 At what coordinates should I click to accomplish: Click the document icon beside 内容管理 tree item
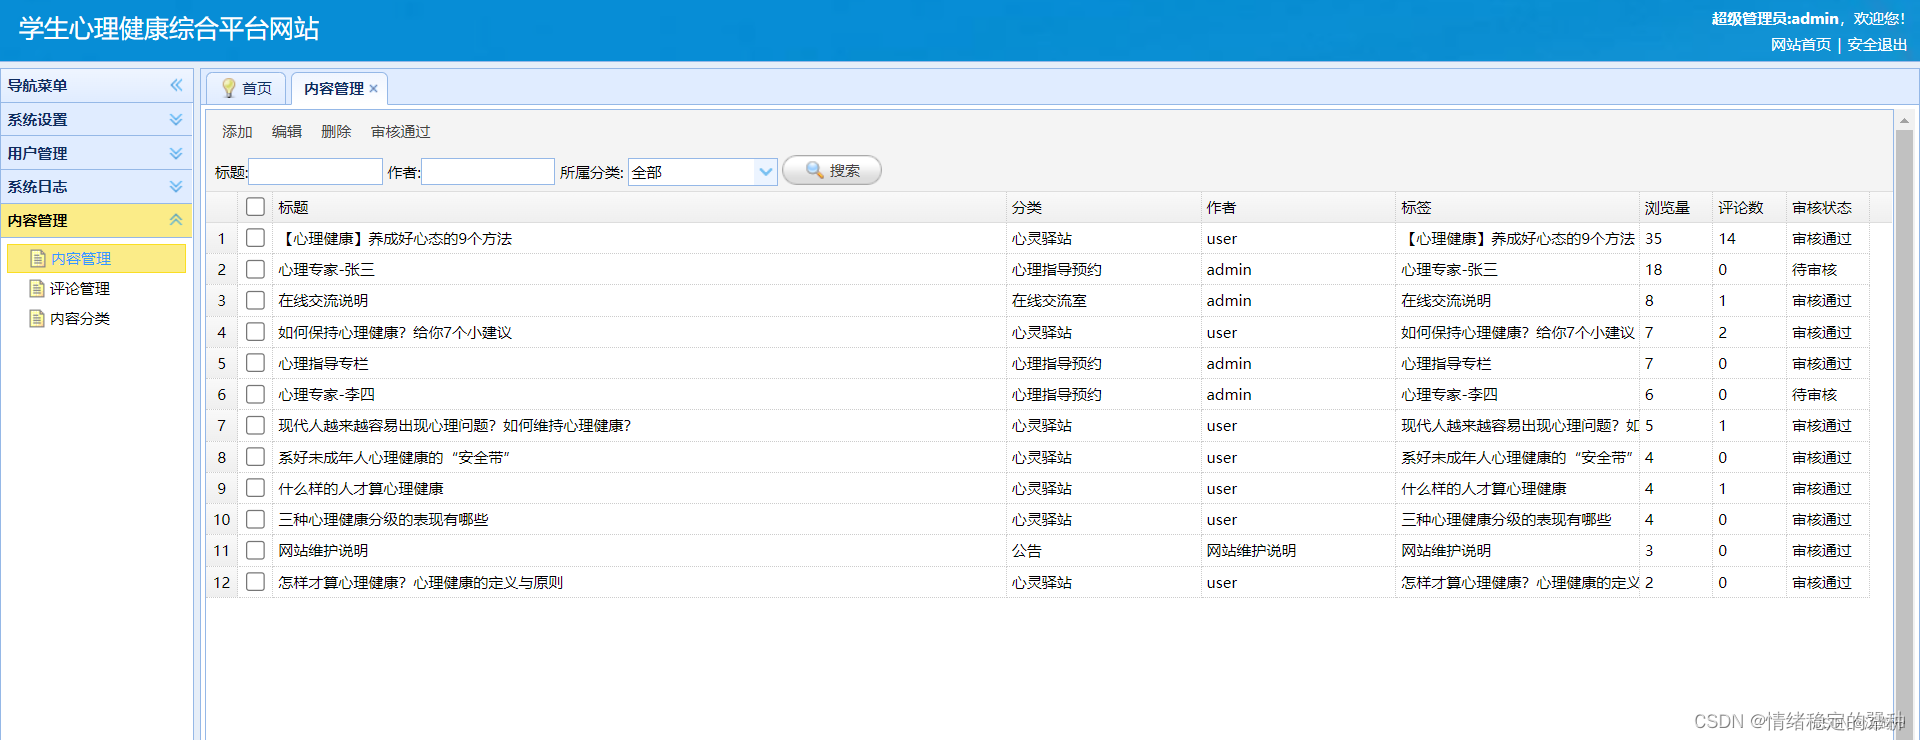[38, 258]
